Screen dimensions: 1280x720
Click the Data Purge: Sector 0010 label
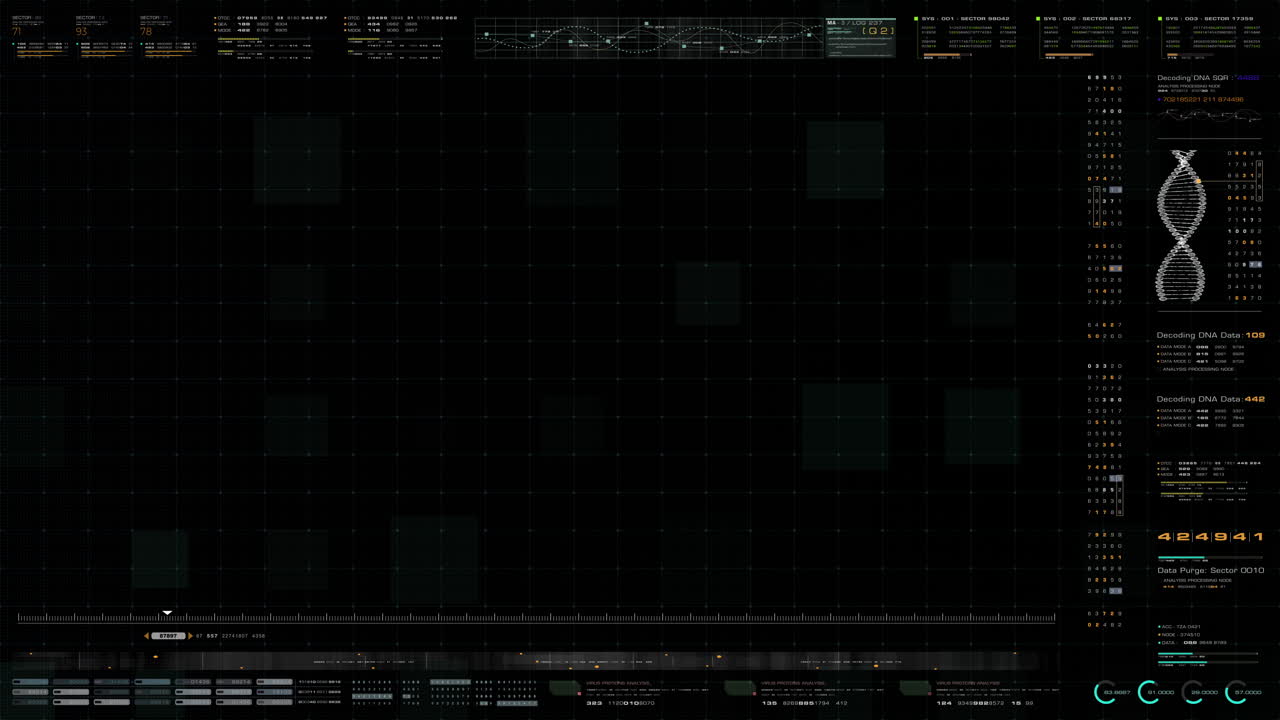click(1210, 570)
